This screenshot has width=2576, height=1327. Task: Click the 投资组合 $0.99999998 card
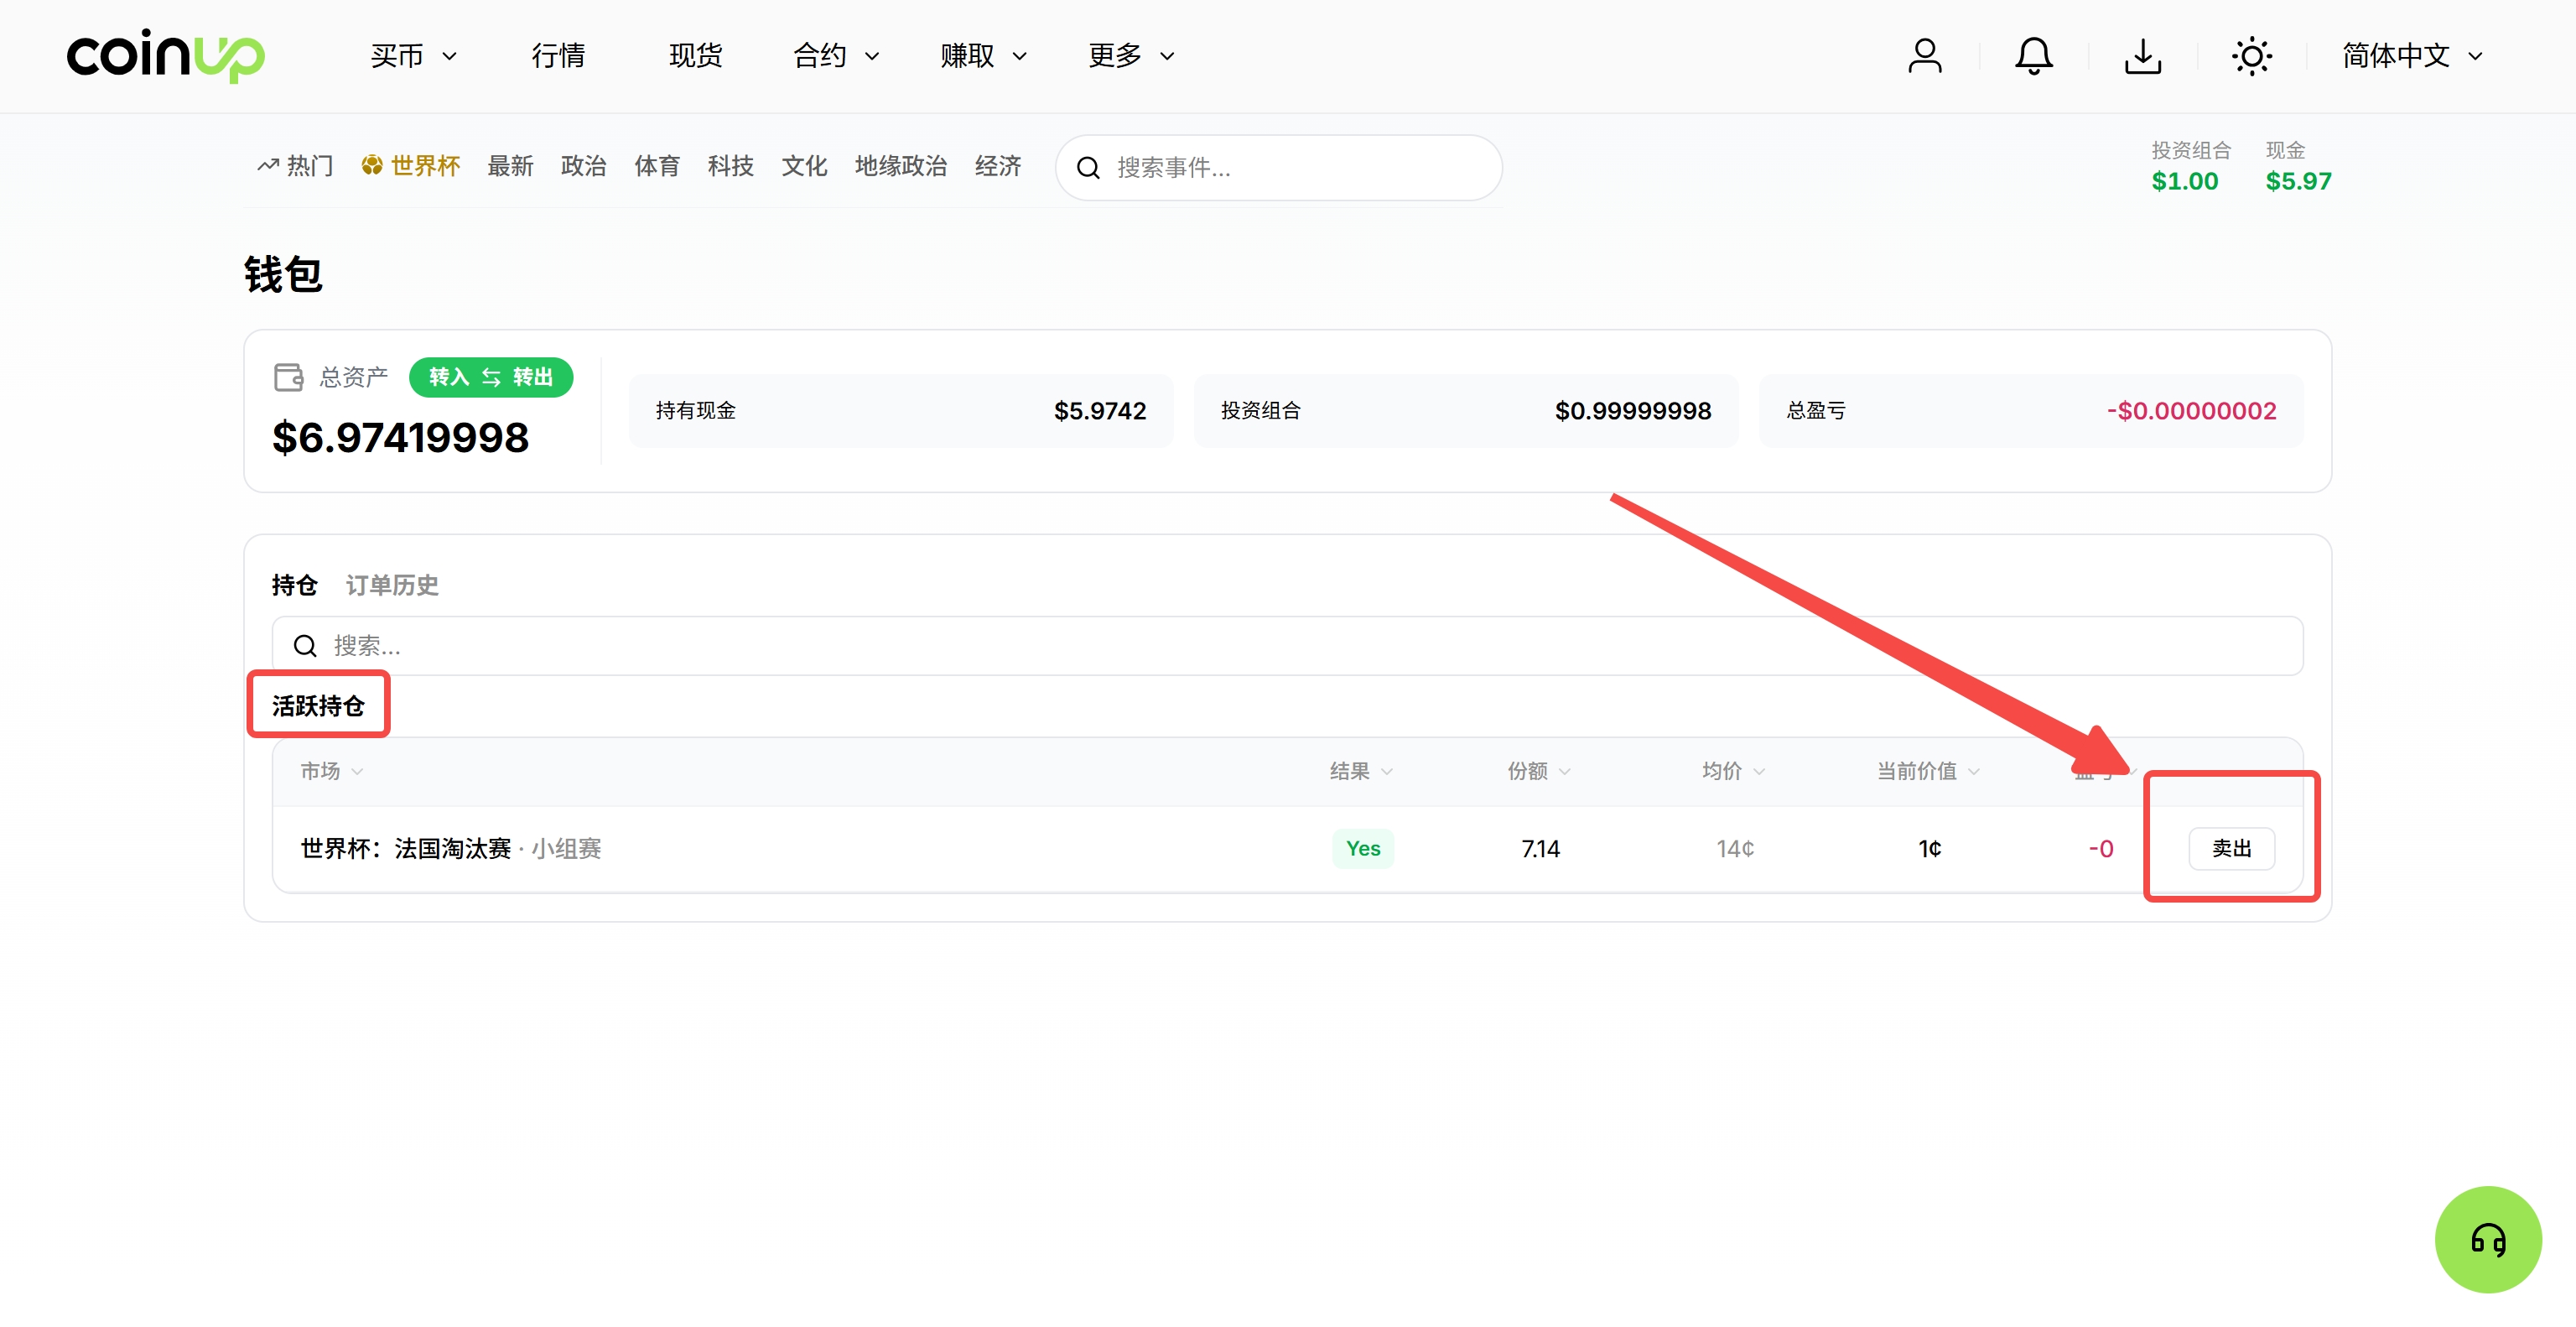[x=1465, y=411]
